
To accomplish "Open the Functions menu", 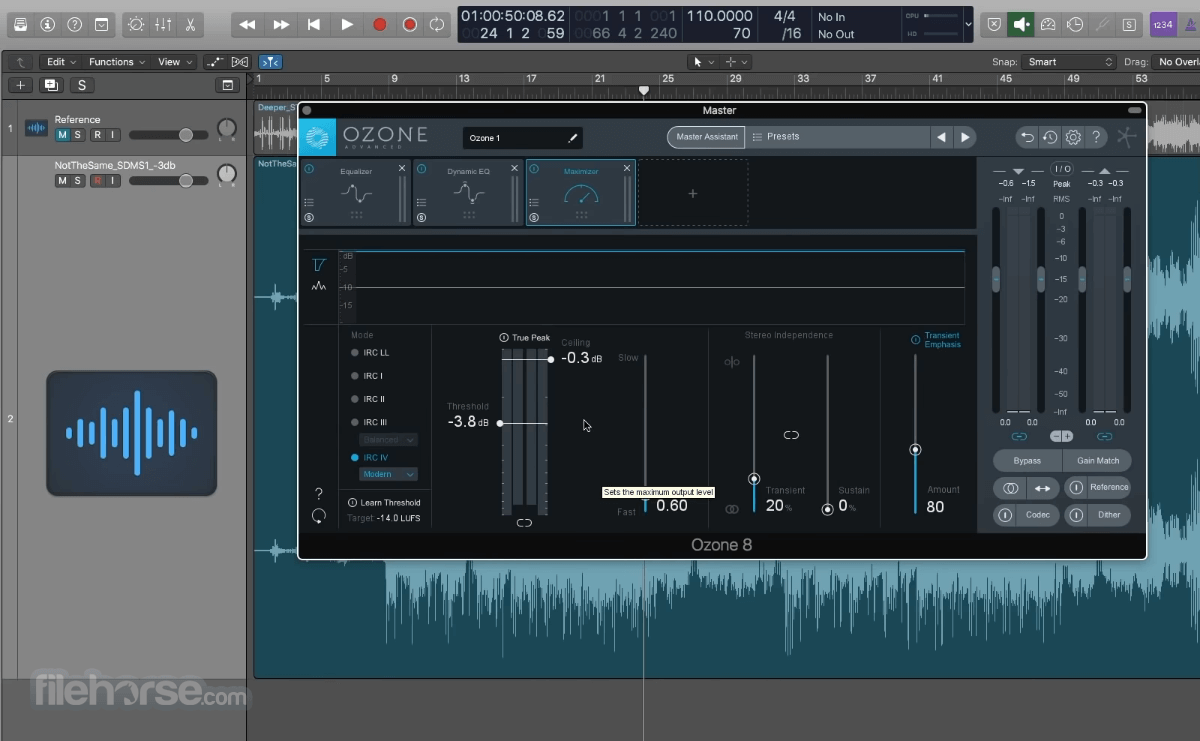I will pos(117,62).
